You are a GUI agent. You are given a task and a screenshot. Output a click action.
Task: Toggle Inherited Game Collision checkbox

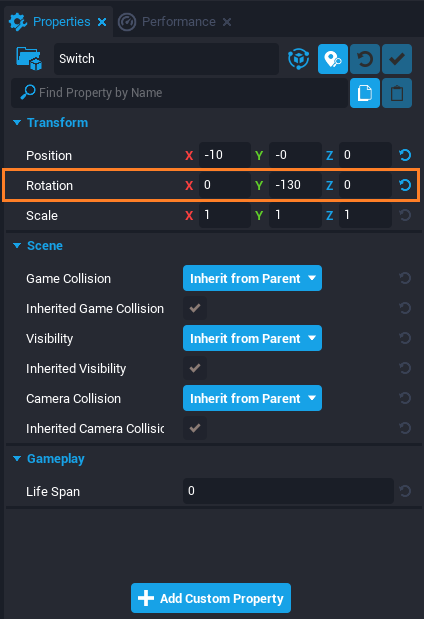click(195, 308)
